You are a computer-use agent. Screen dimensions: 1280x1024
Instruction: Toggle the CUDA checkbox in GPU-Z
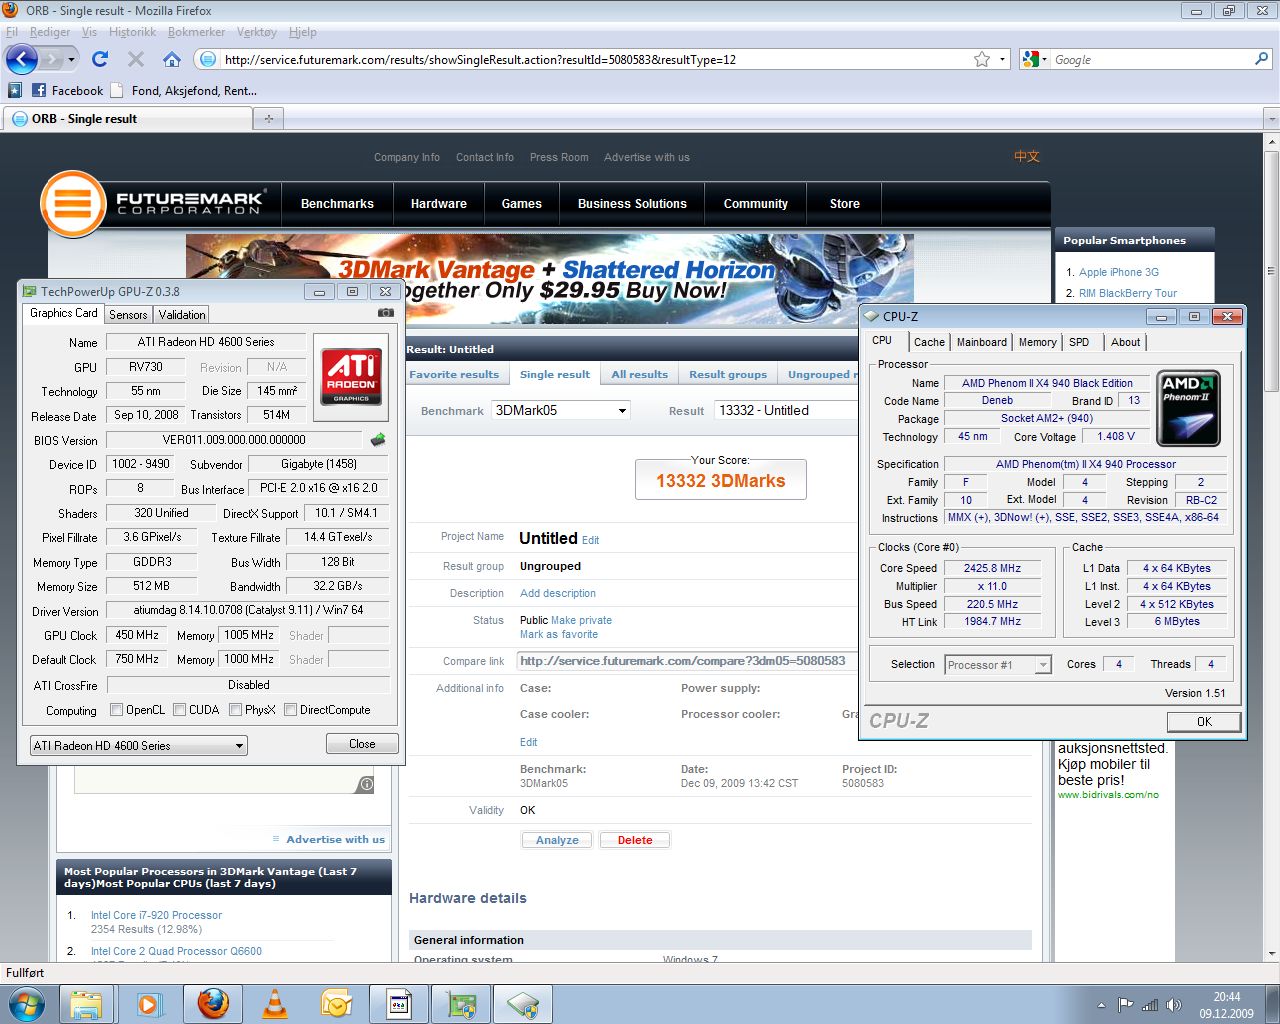(180, 710)
